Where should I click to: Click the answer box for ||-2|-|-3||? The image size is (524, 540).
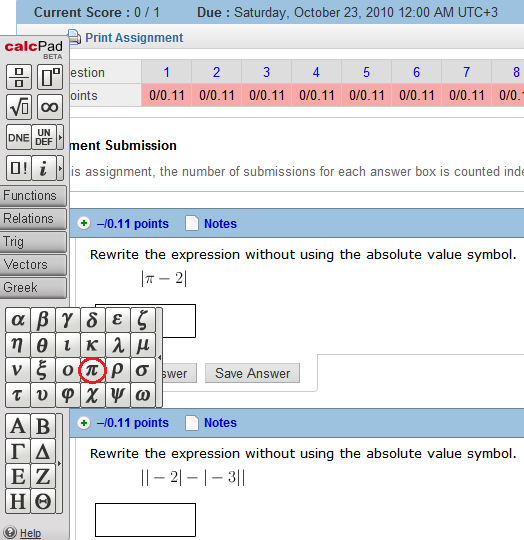pyautogui.click(x=145, y=520)
